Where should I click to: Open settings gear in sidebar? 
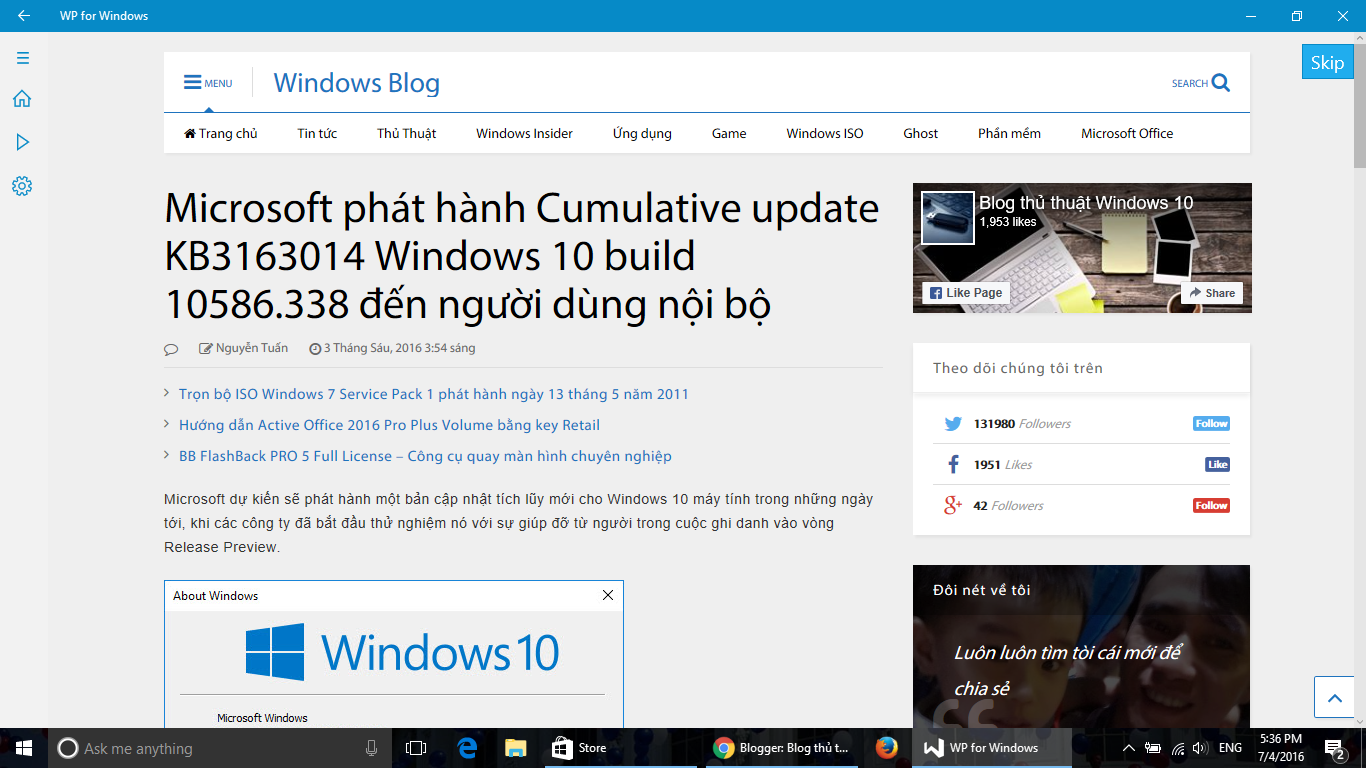pos(22,186)
